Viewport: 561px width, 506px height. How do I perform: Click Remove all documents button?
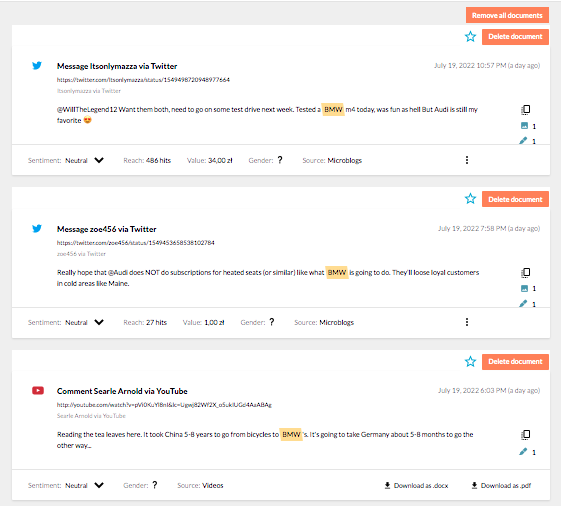[507, 15]
